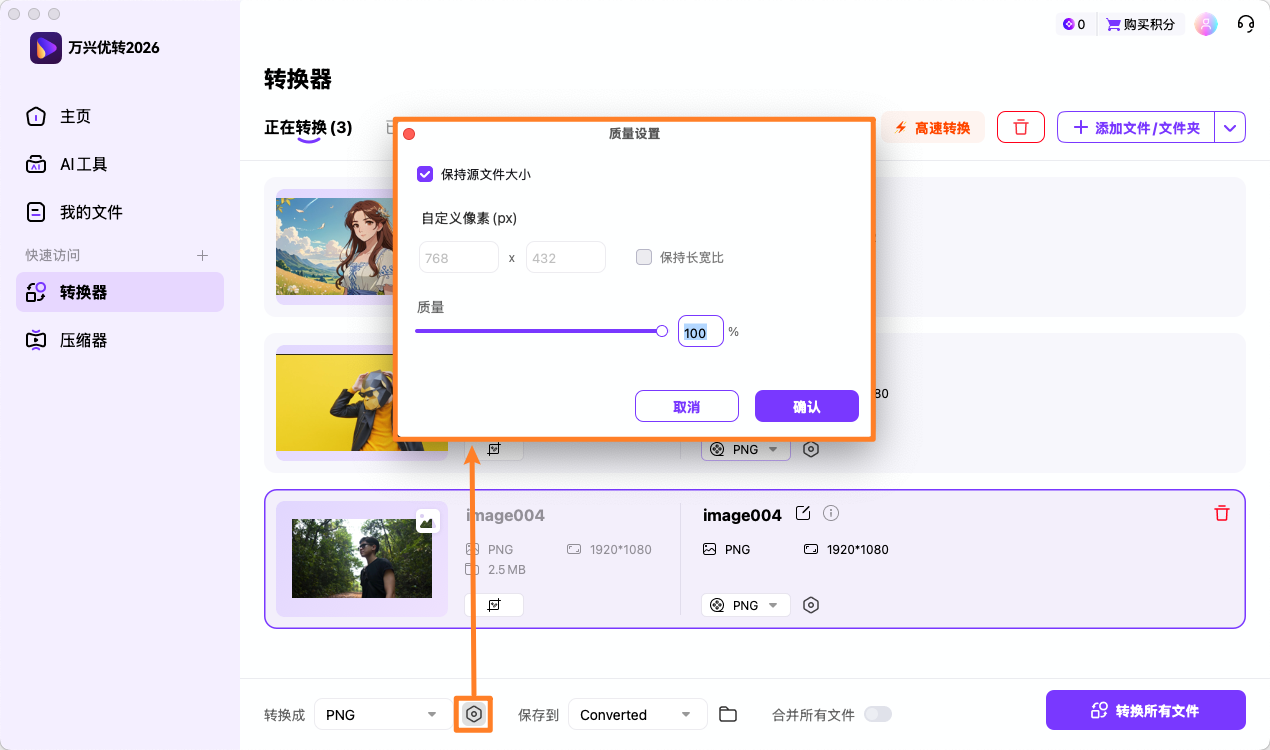The height and width of the screenshot is (750, 1270).
Task: Enable the 保持长宽比 checkbox
Action: point(643,257)
